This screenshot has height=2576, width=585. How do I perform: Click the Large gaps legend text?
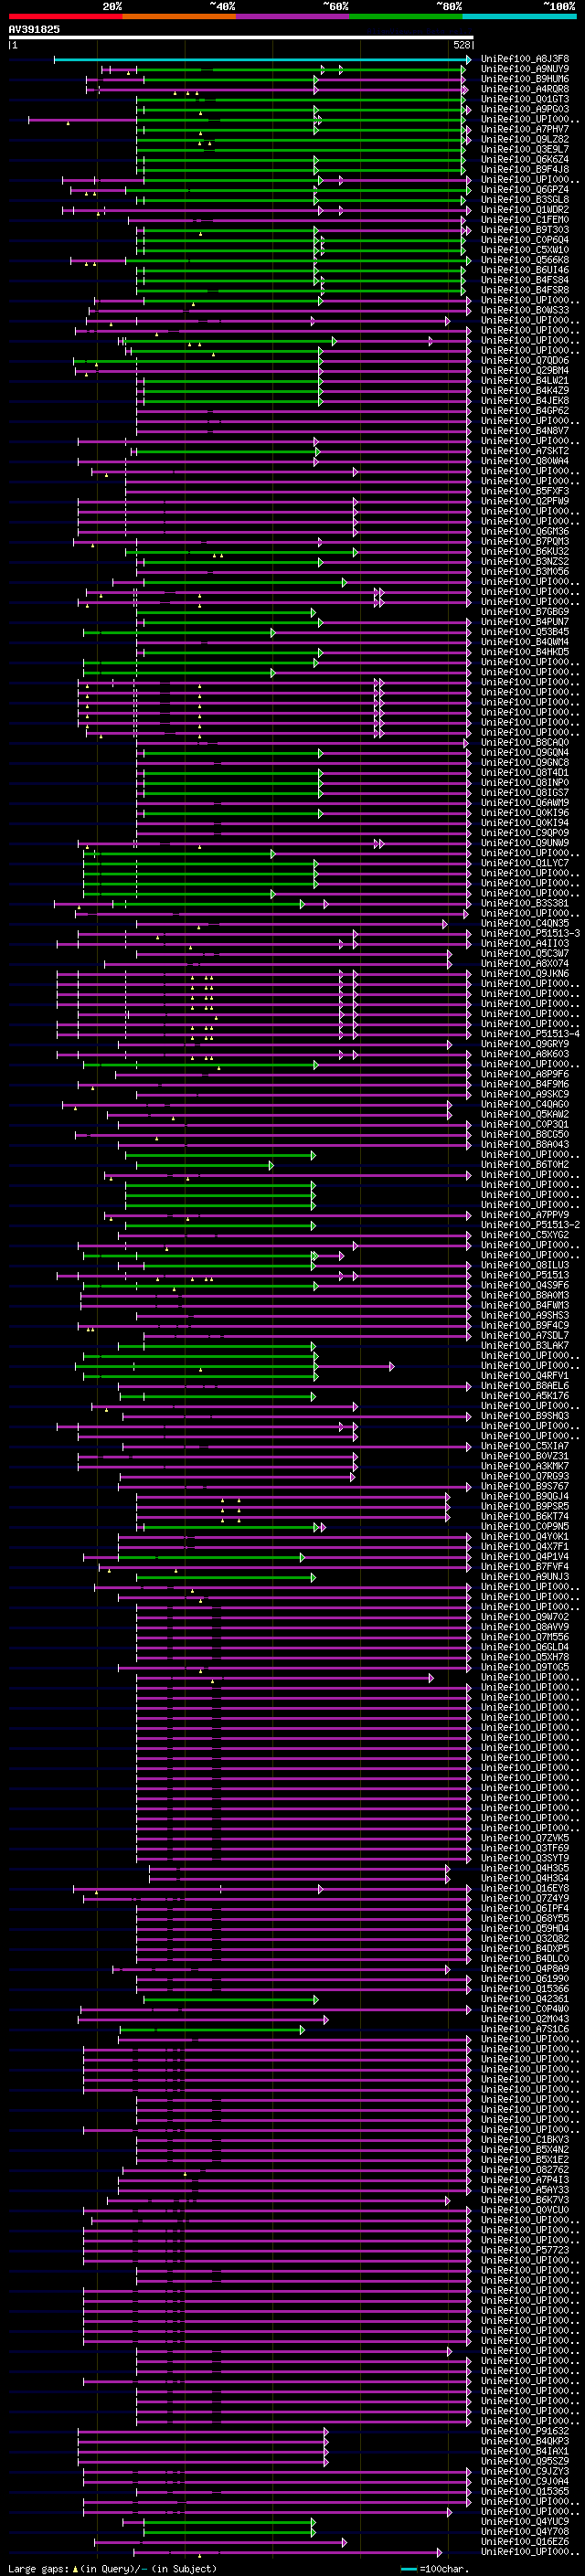[112, 2568]
